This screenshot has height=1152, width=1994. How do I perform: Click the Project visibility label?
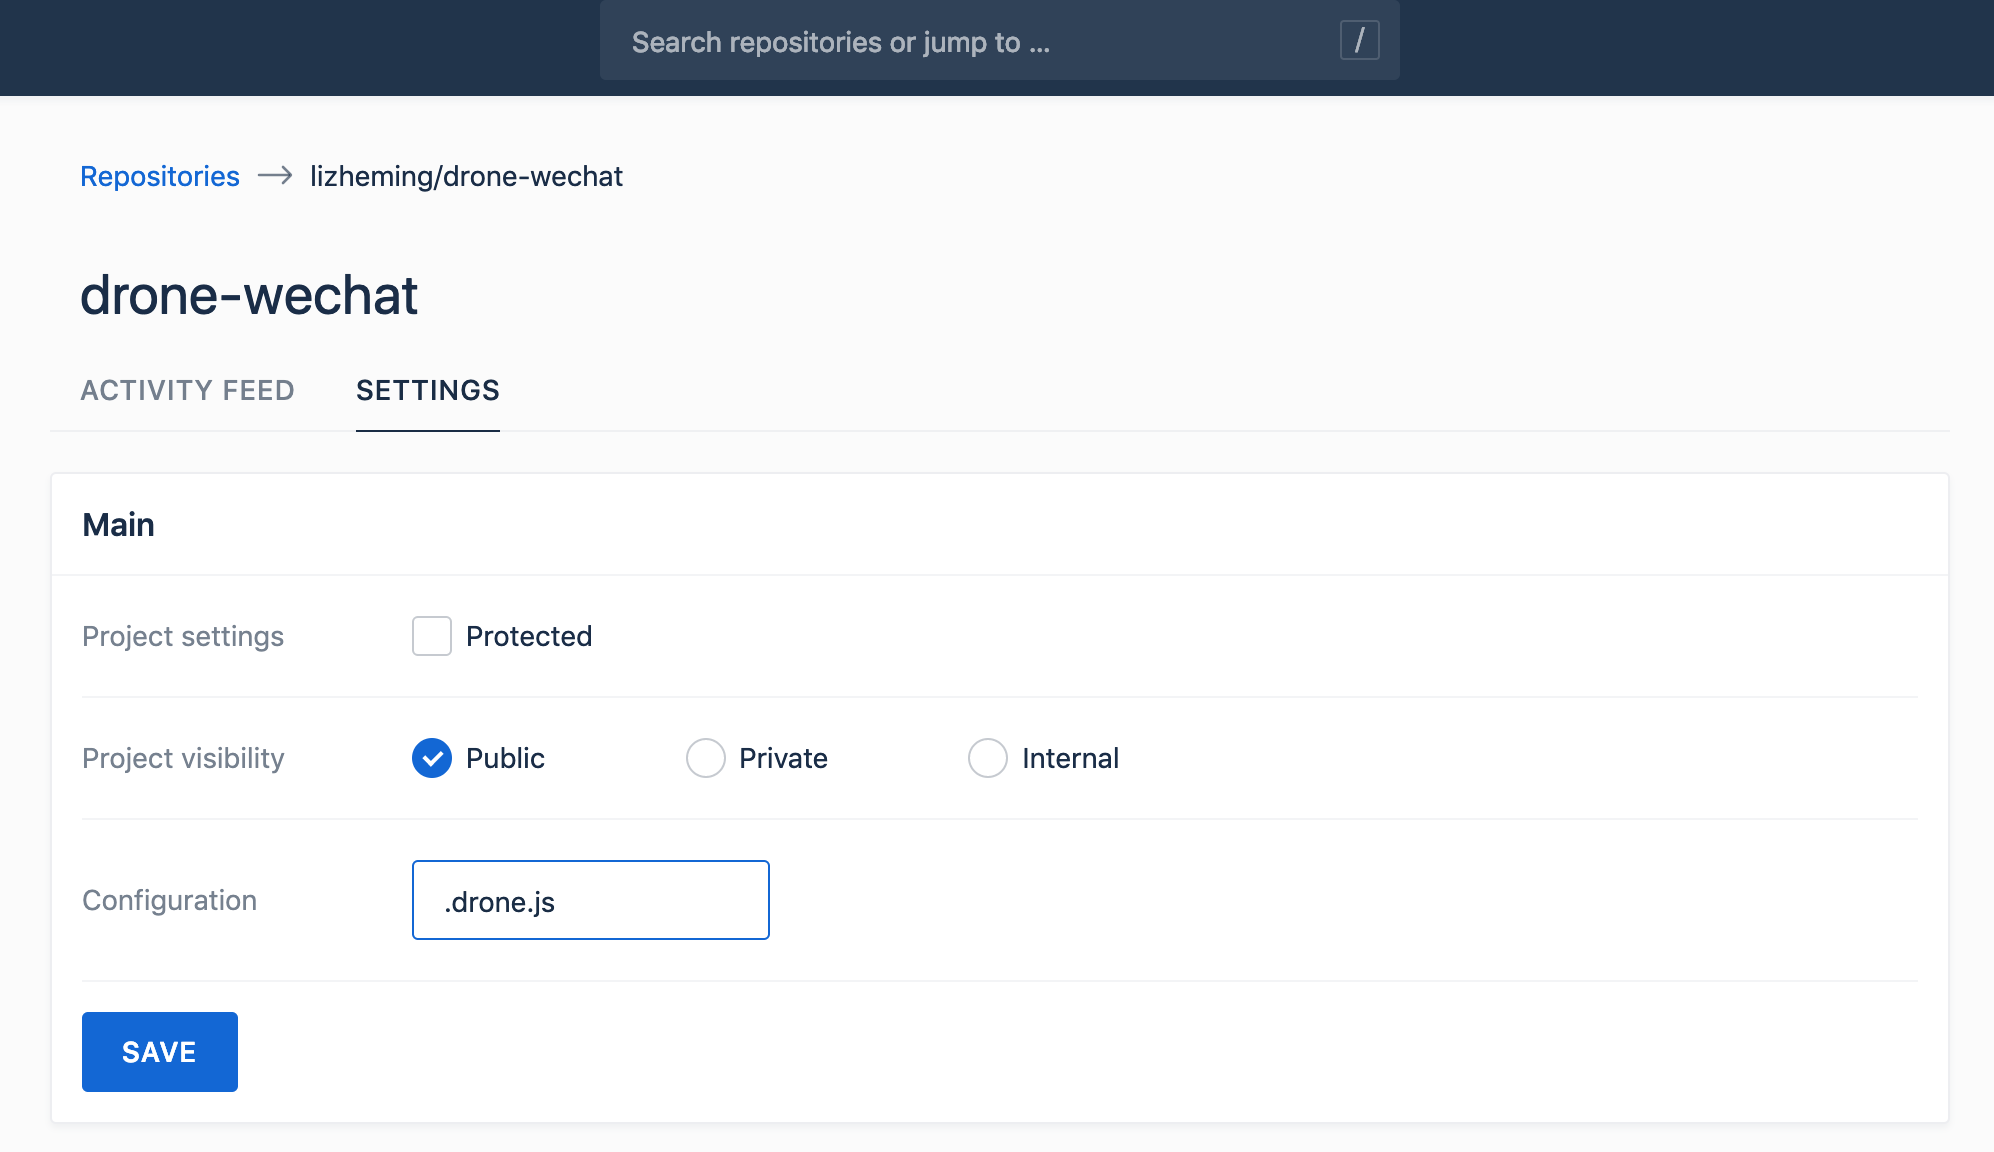183,758
